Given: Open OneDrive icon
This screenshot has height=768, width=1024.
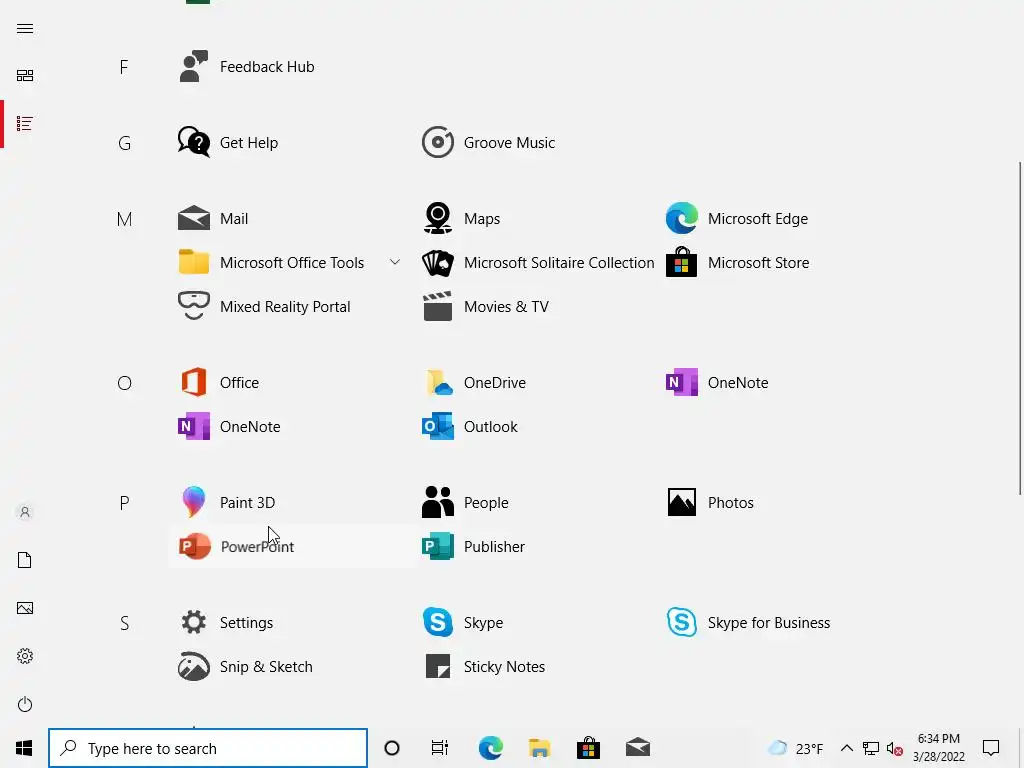Looking at the screenshot, I should 439,383.
